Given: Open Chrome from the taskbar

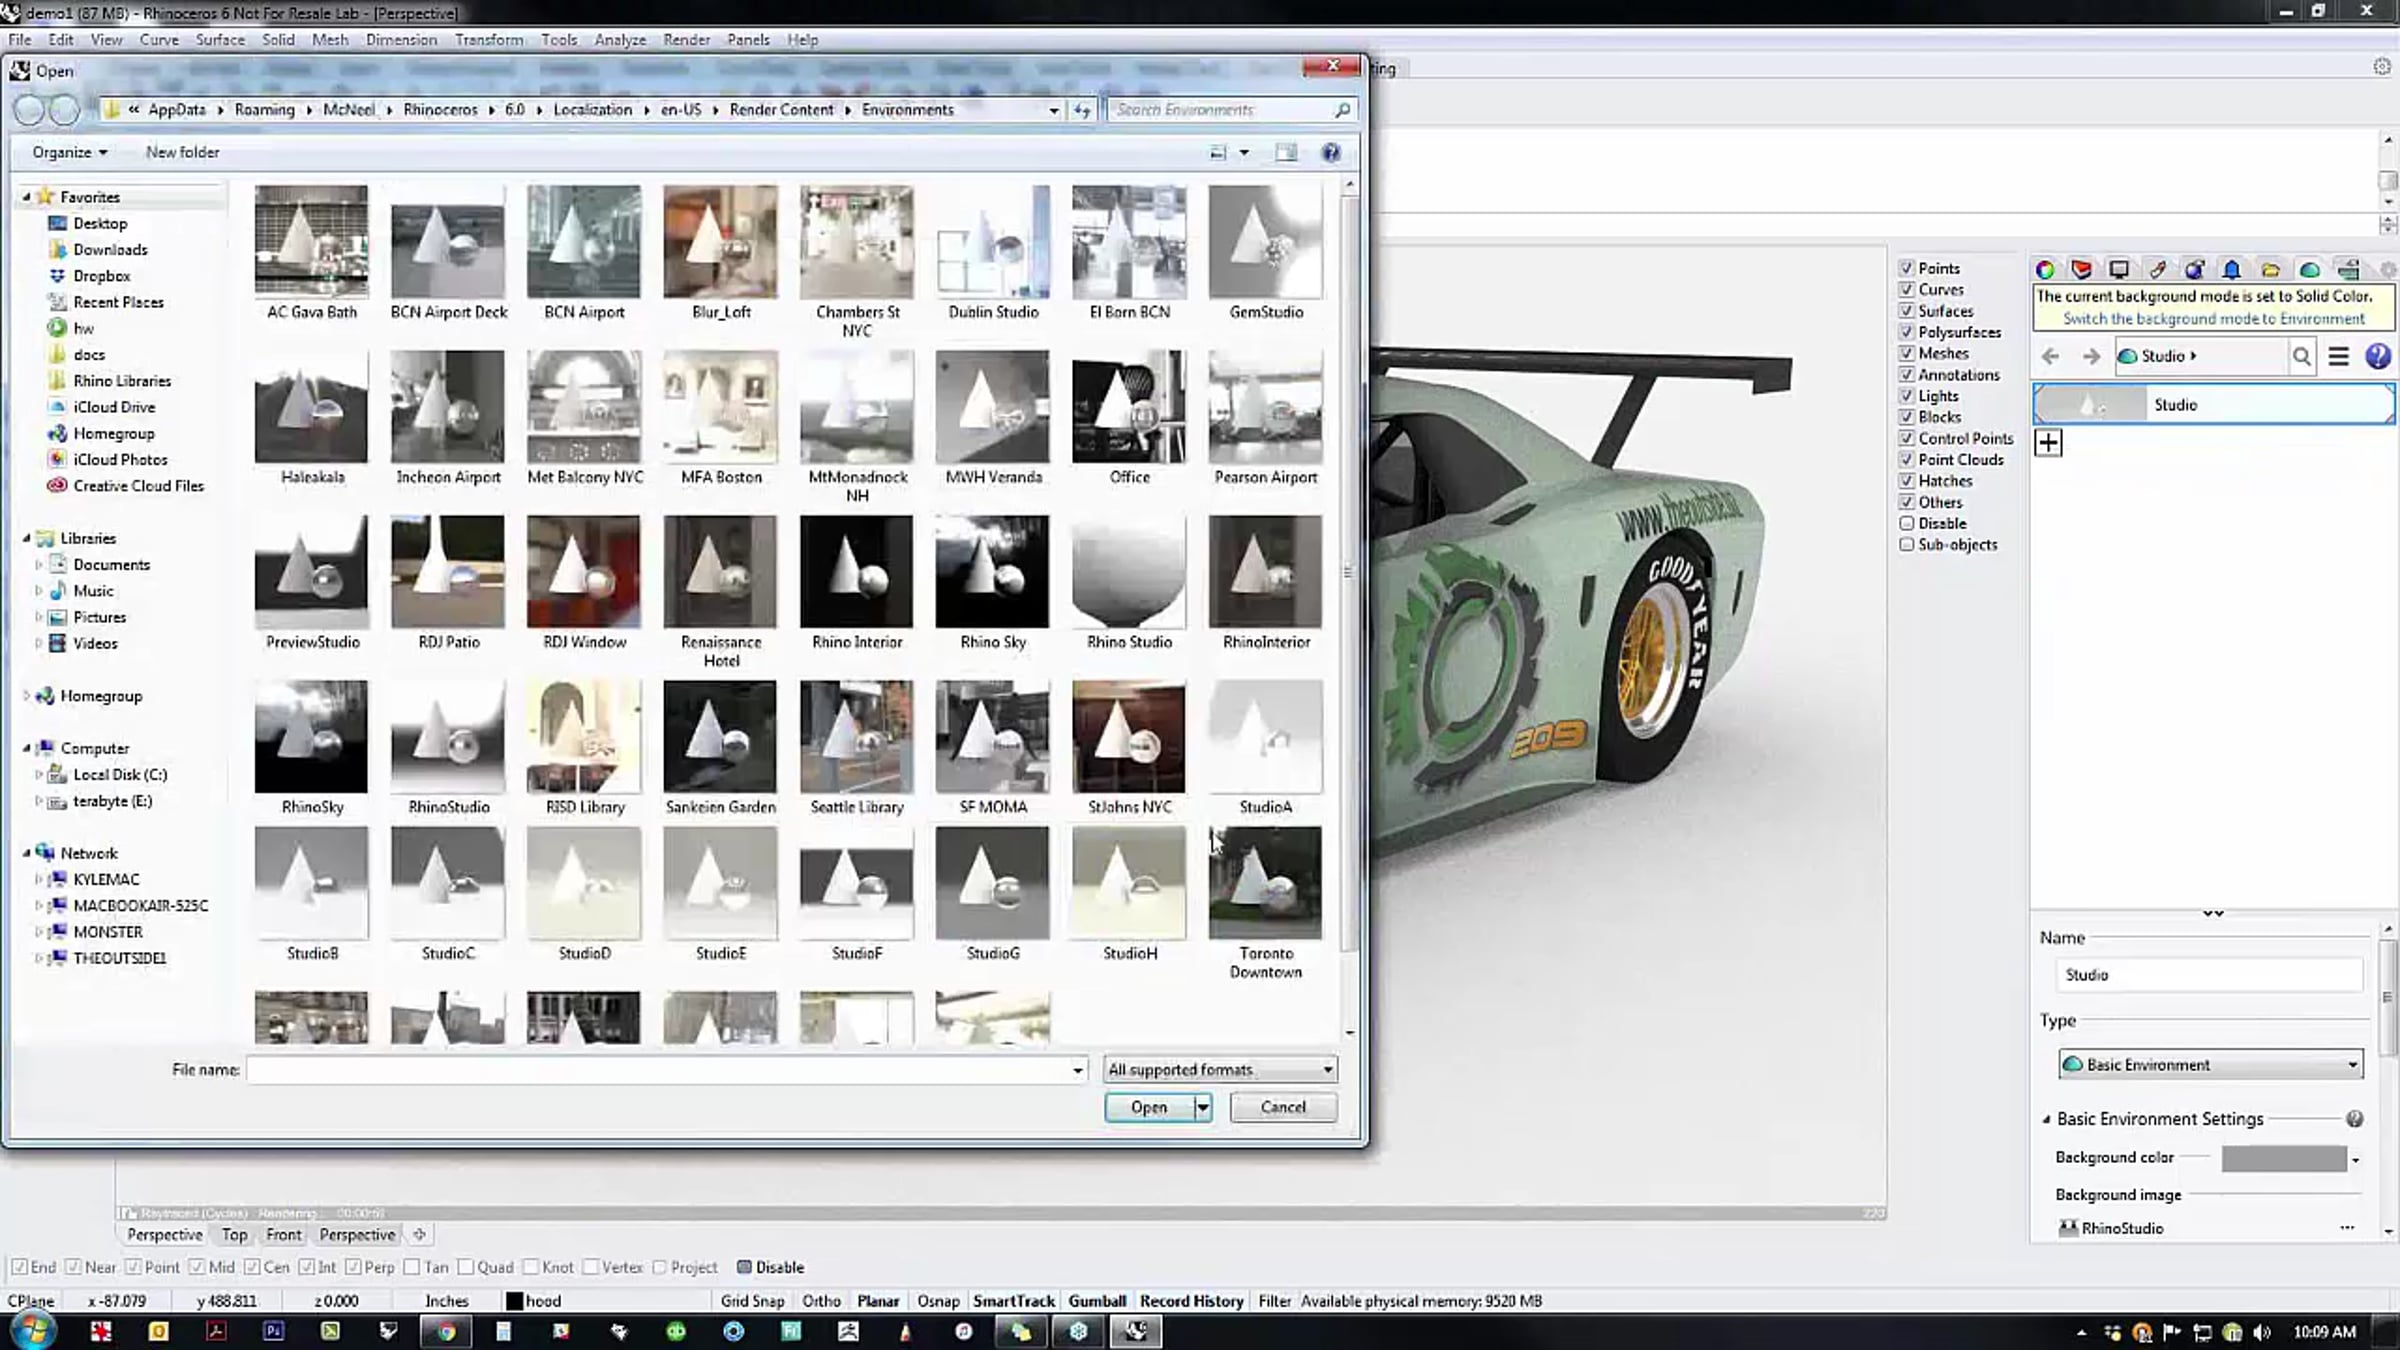Looking at the screenshot, I should [446, 1331].
